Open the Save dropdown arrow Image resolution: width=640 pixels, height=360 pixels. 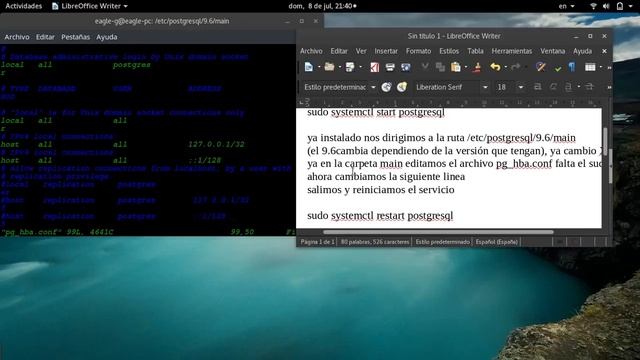360,67
